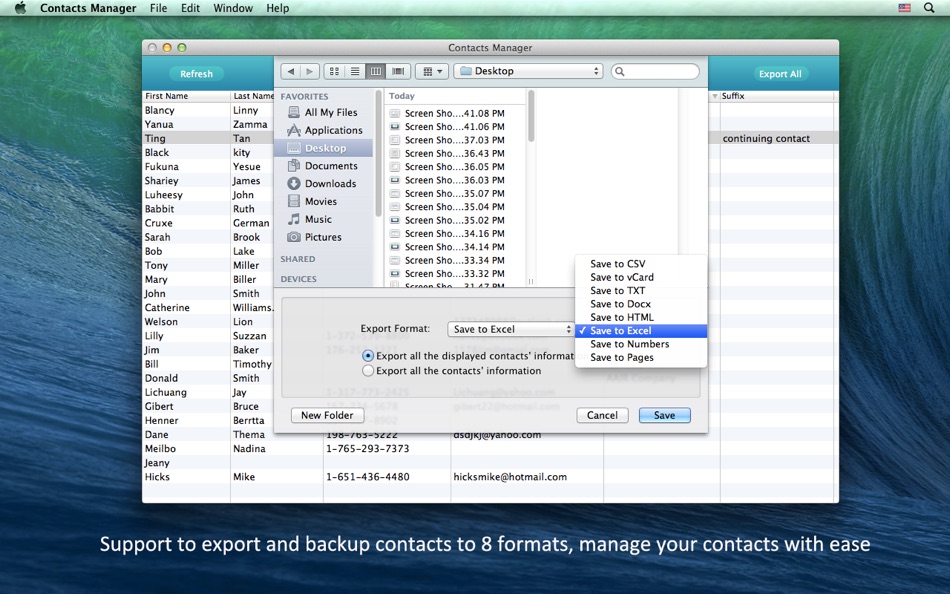Open the arrange items dropdown
This screenshot has width=950, height=594.
tap(432, 72)
